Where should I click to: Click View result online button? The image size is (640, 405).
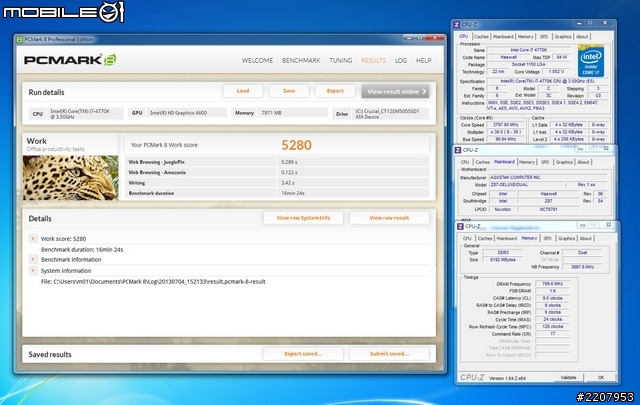[395, 91]
